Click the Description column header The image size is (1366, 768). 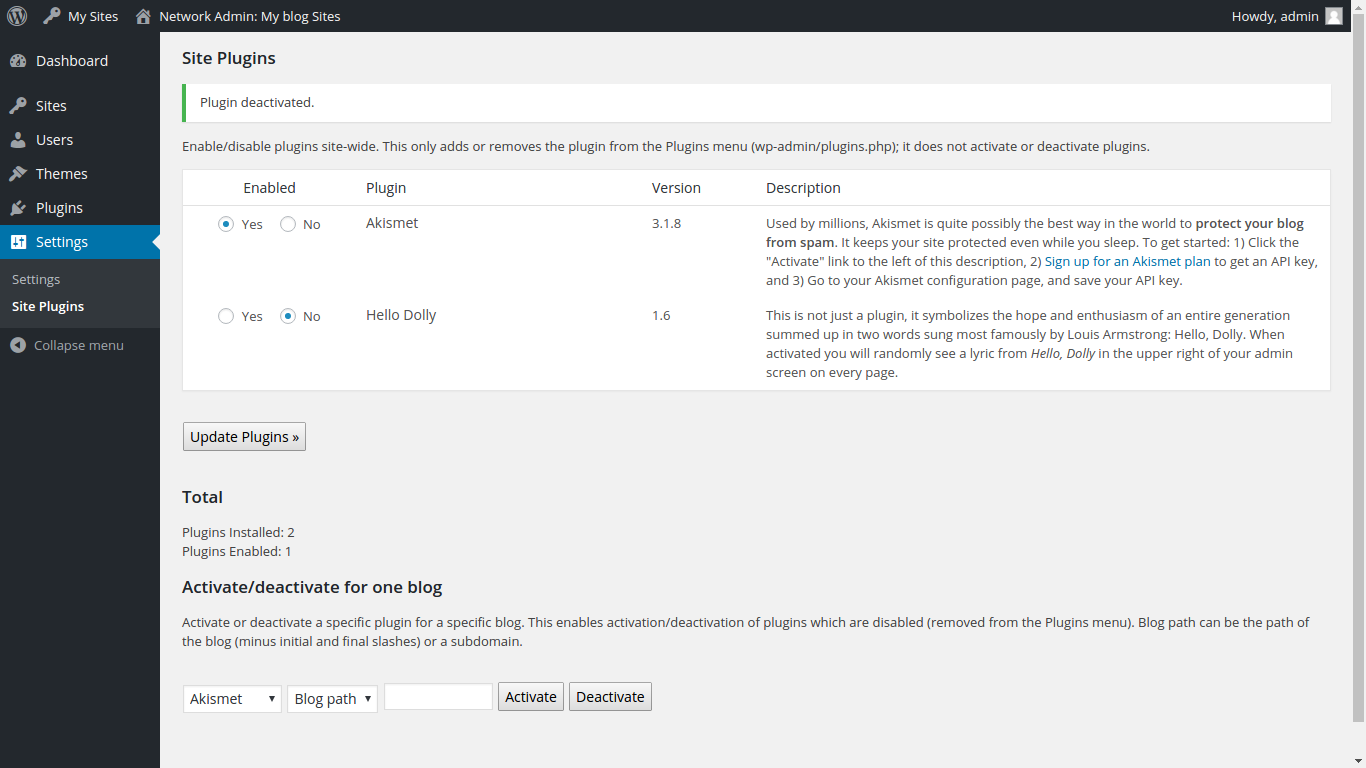(x=803, y=188)
